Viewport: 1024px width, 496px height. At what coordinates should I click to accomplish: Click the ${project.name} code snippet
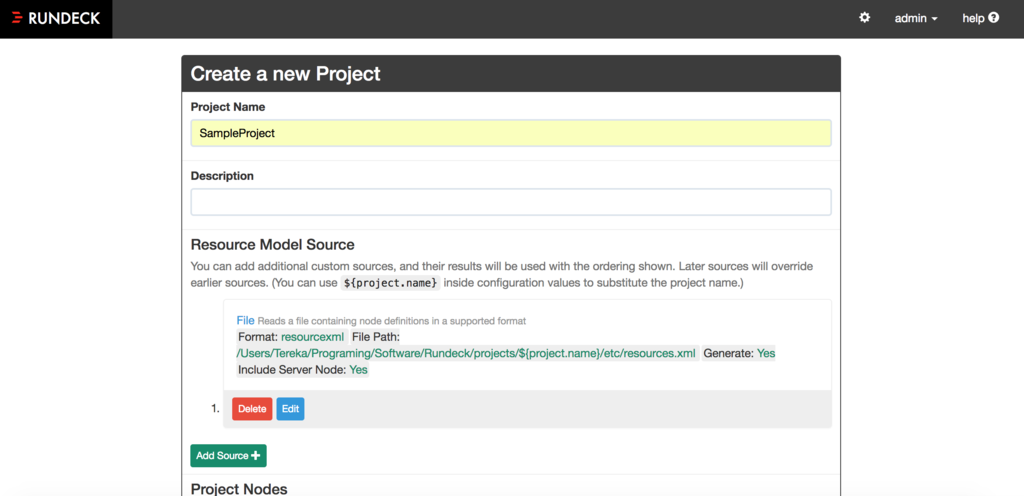pos(391,284)
